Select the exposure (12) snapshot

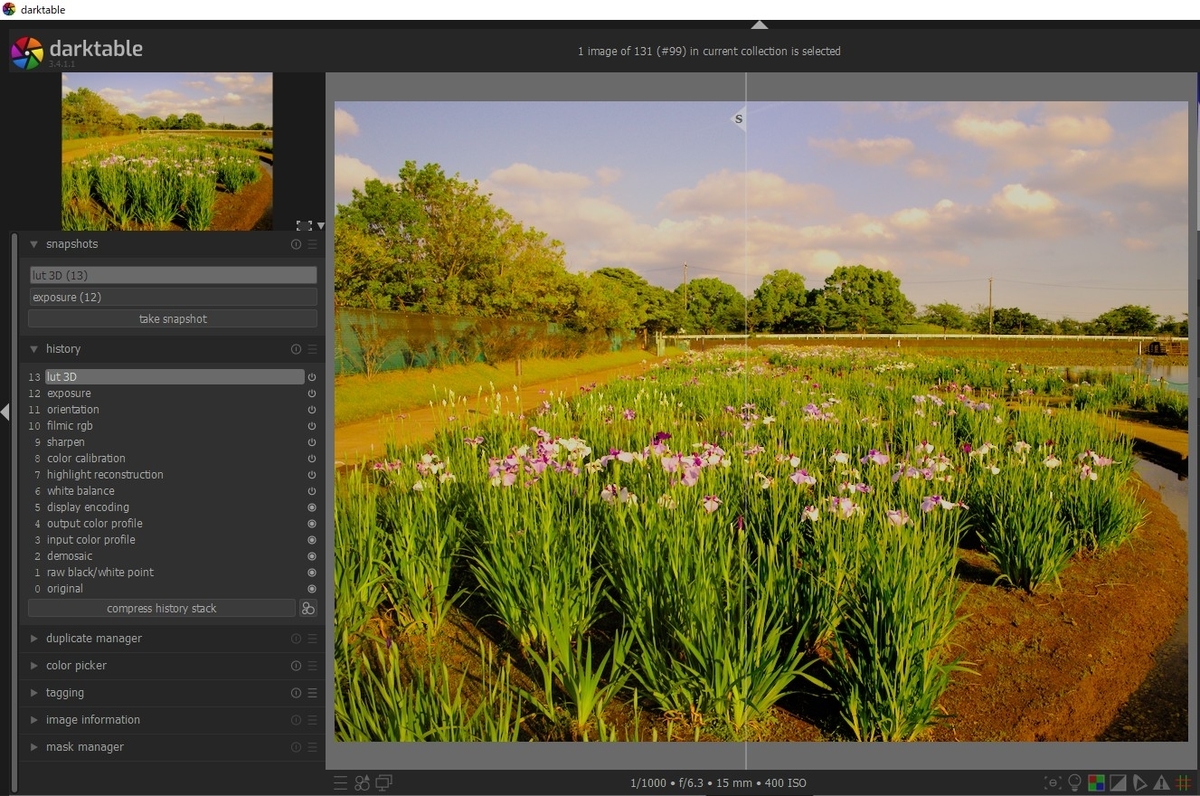click(x=173, y=297)
